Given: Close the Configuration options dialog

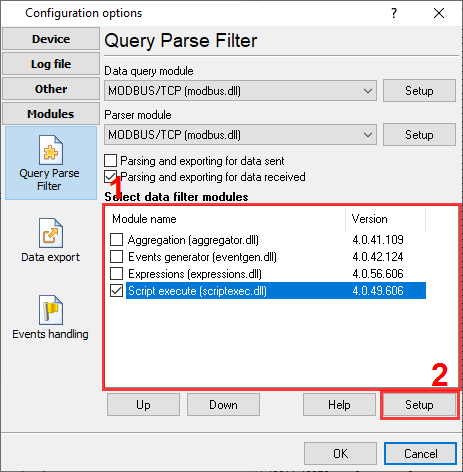Looking at the screenshot, I should (439, 13).
